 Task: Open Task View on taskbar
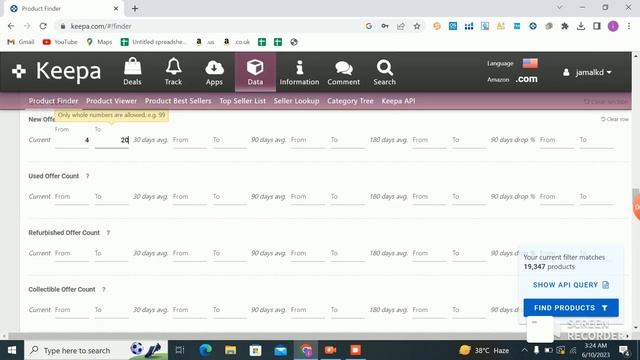180,350
